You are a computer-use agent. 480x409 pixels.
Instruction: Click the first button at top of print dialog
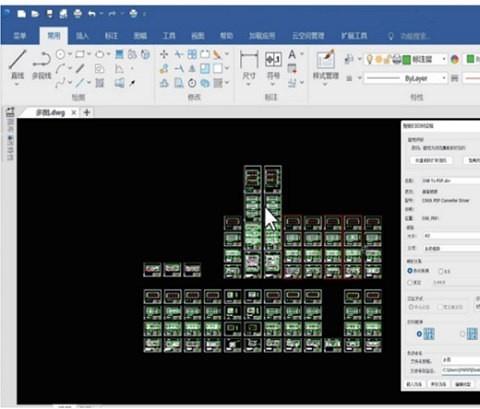click(431, 160)
